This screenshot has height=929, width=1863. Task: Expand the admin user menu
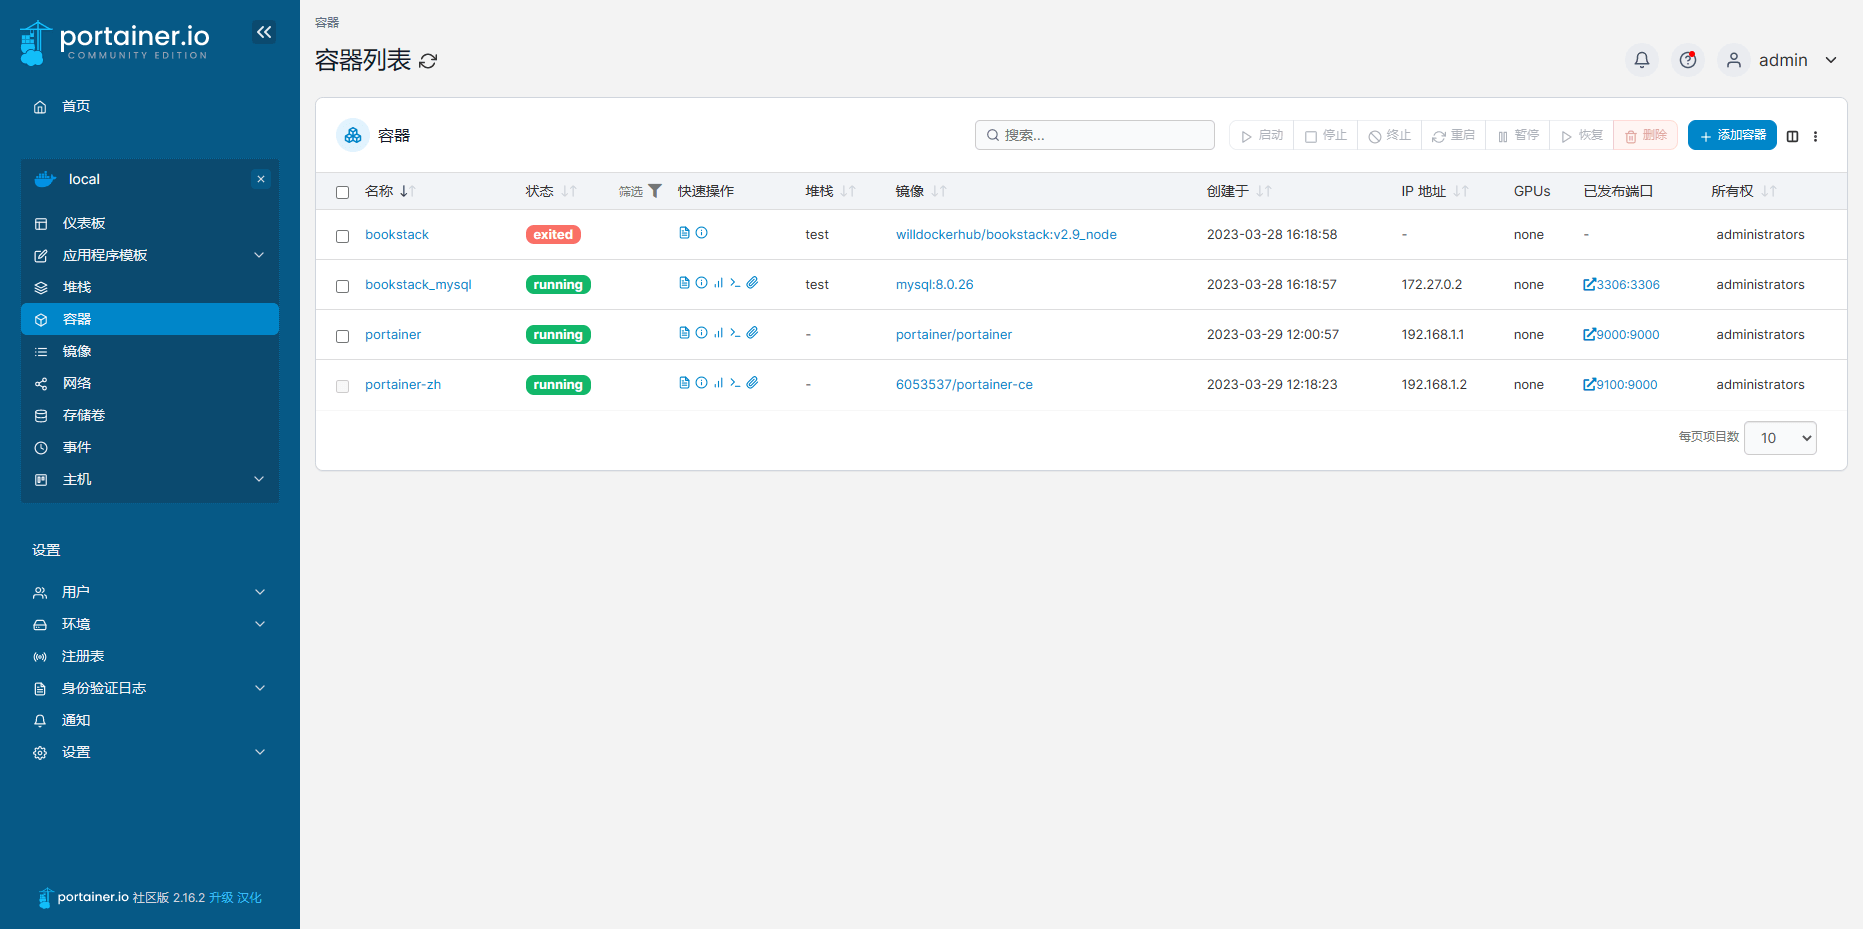coord(1790,60)
